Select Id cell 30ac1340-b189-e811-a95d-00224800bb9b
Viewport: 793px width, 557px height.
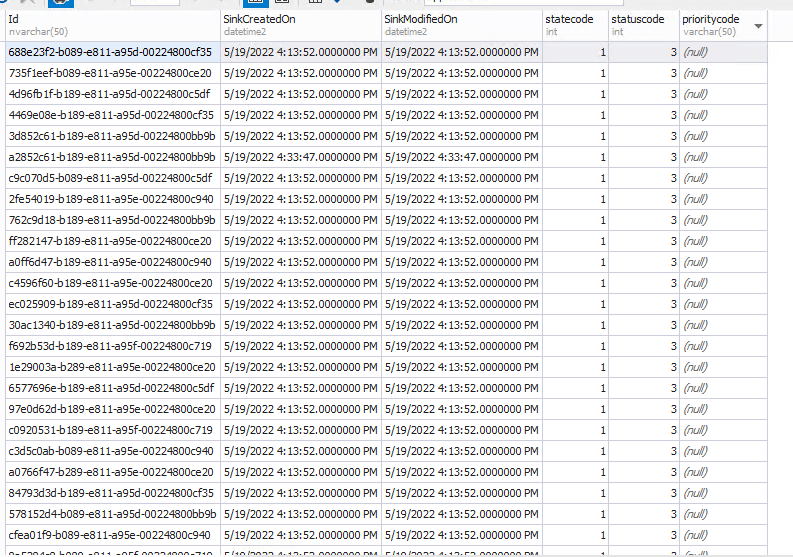tap(113, 325)
